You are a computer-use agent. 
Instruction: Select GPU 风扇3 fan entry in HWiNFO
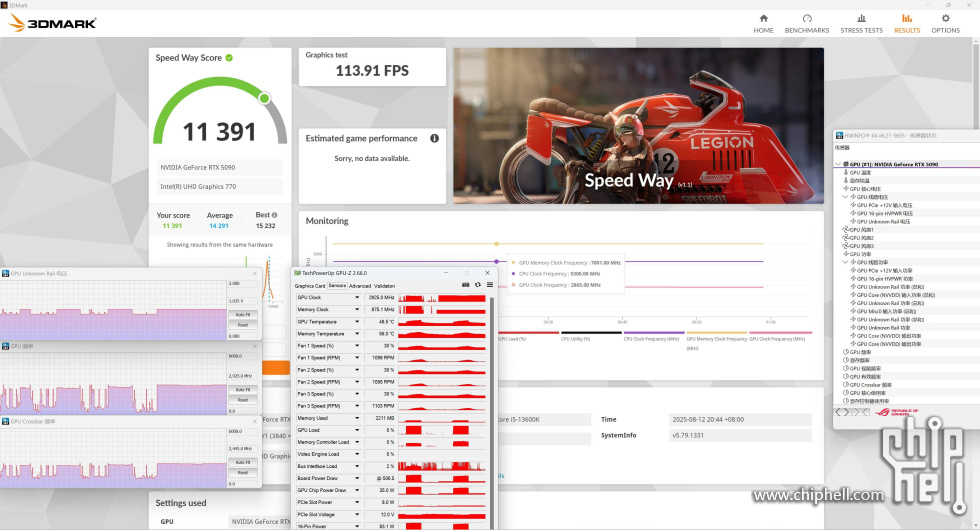pyautogui.click(x=861, y=246)
